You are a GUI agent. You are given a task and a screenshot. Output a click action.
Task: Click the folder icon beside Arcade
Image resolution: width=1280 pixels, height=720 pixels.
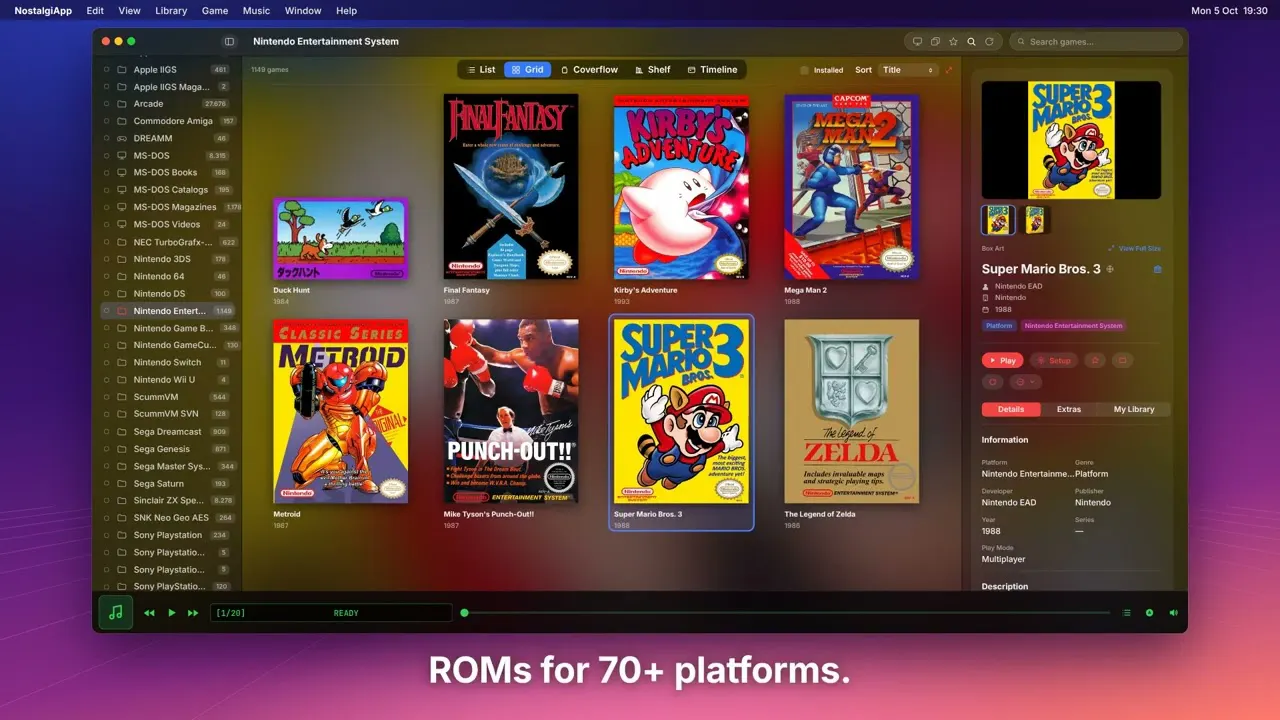pos(122,104)
